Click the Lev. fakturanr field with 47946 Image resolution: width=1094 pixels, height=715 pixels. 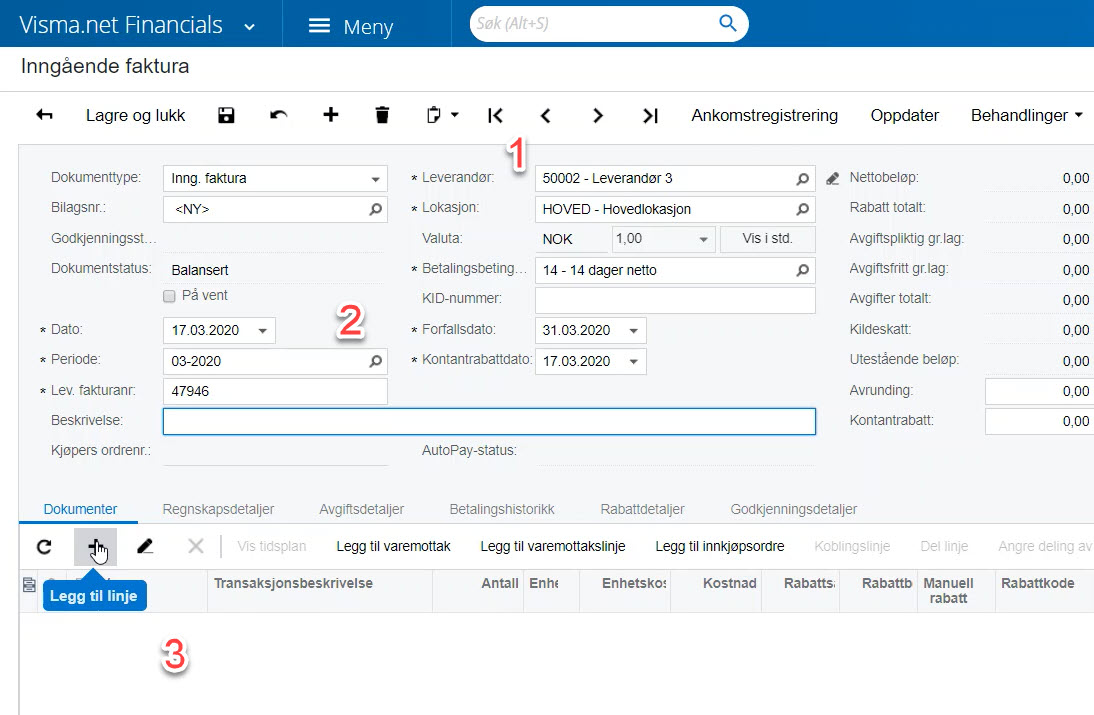[x=275, y=391]
